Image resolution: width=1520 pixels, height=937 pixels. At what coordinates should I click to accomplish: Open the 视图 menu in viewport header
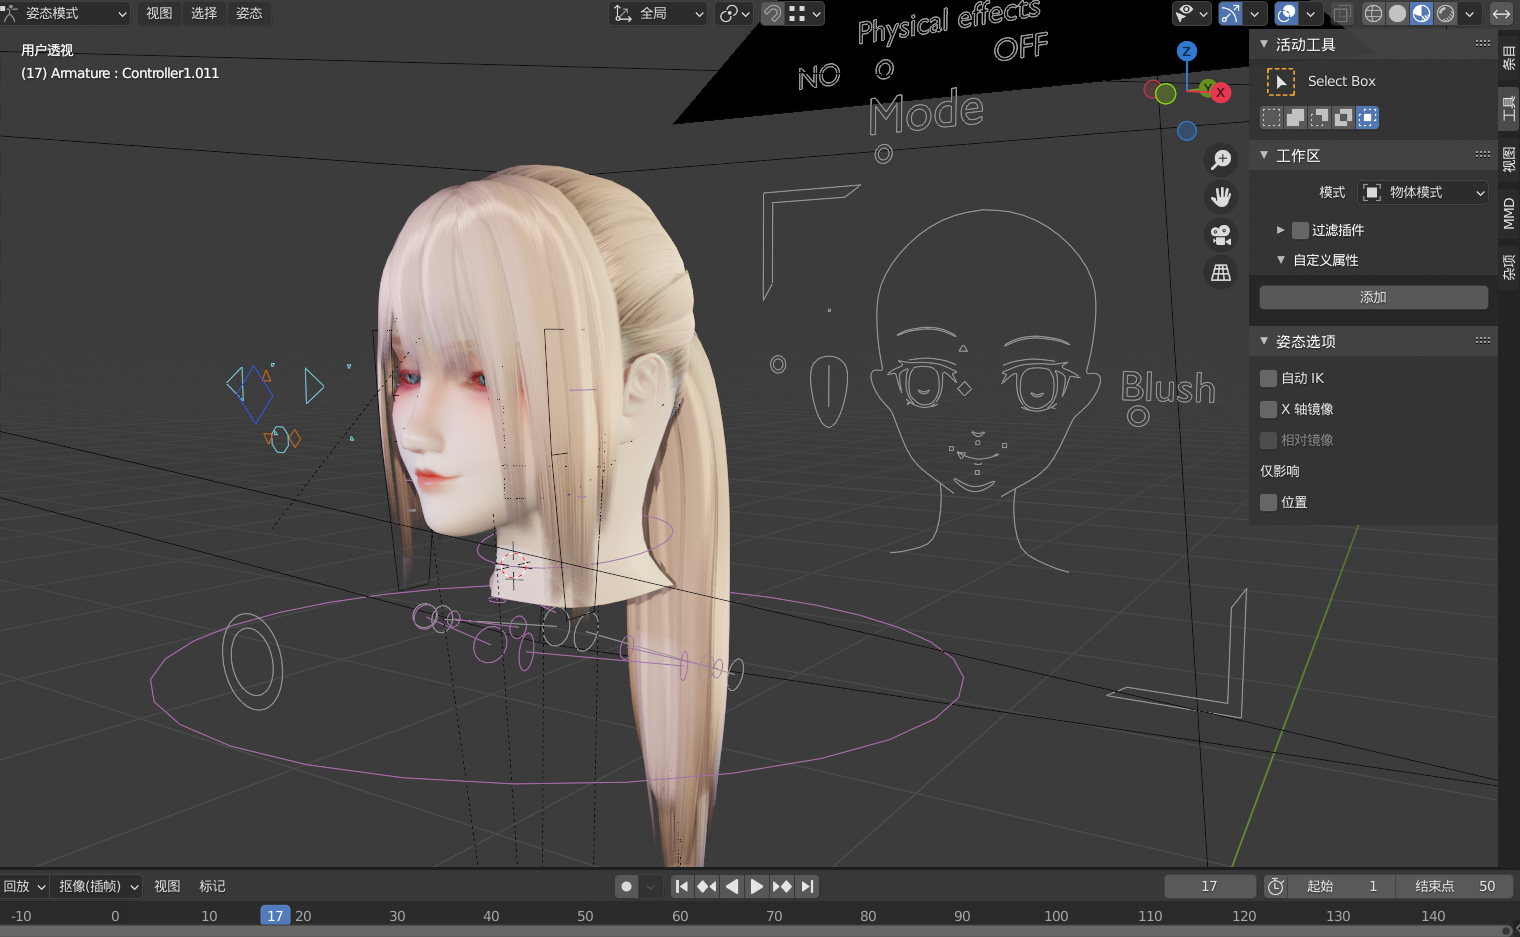pos(159,13)
